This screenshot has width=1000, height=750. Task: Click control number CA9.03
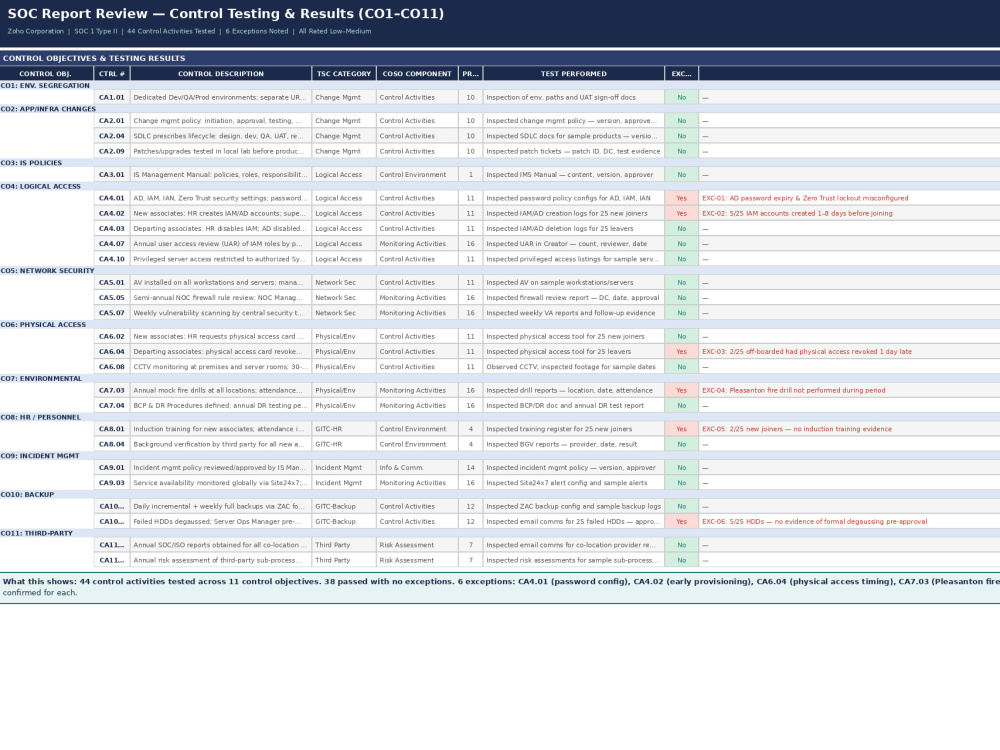coord(112,483)
